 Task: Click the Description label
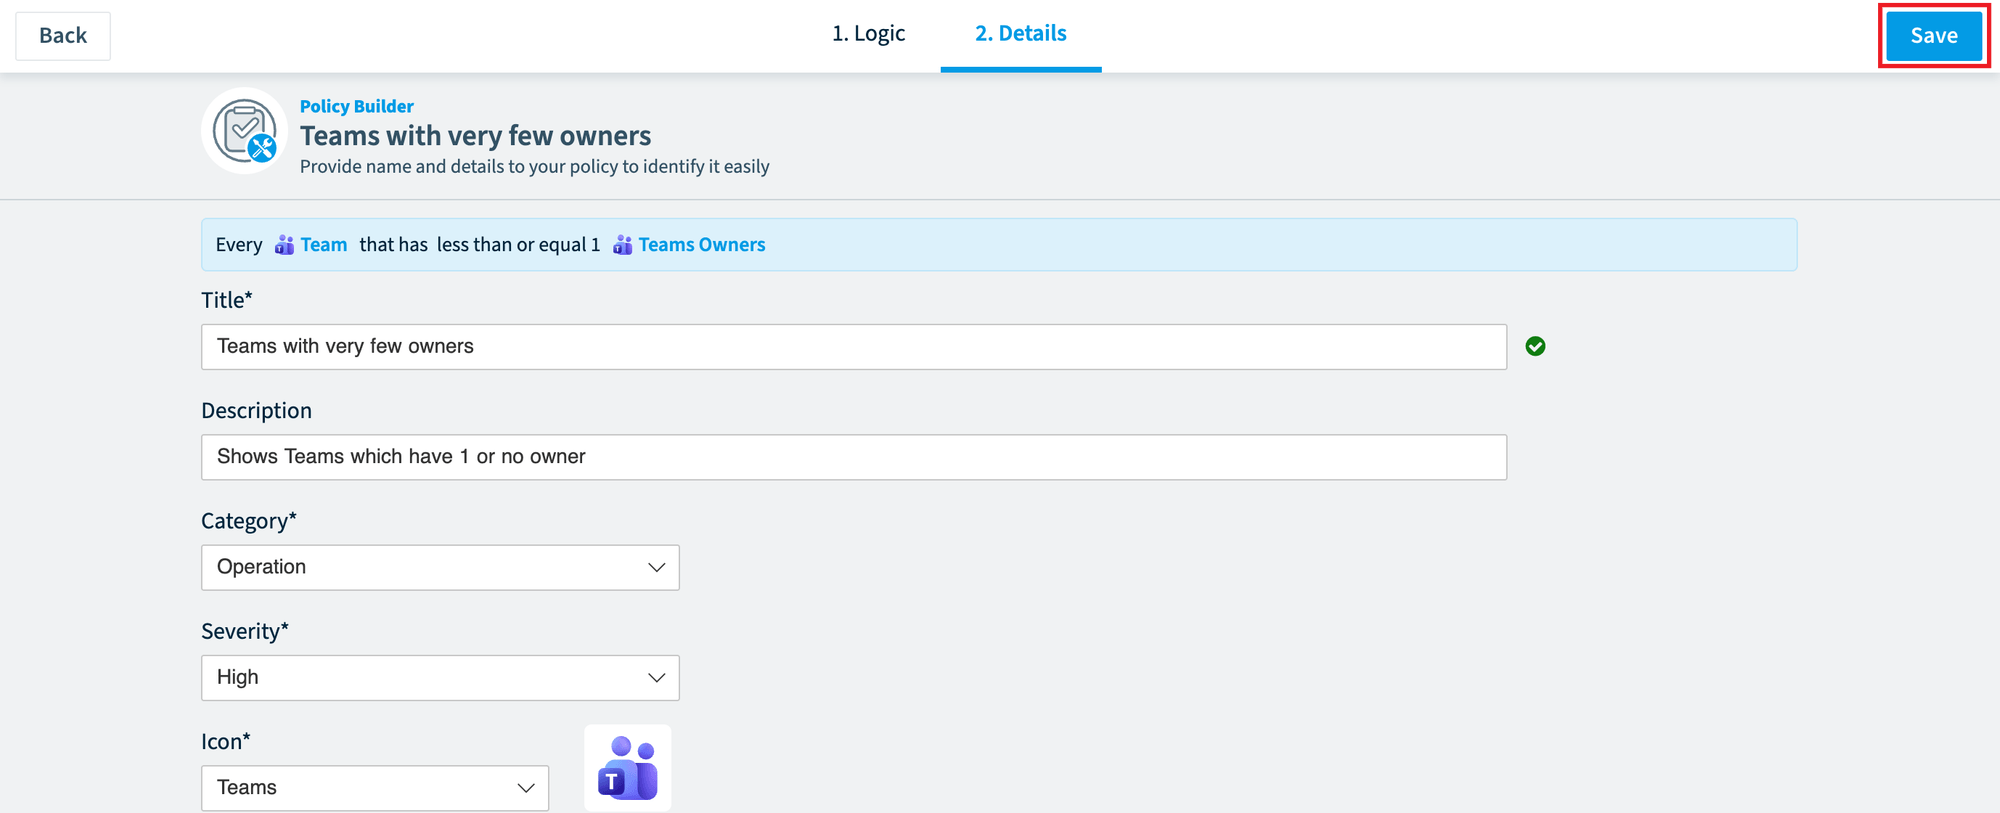coord(256,411)
